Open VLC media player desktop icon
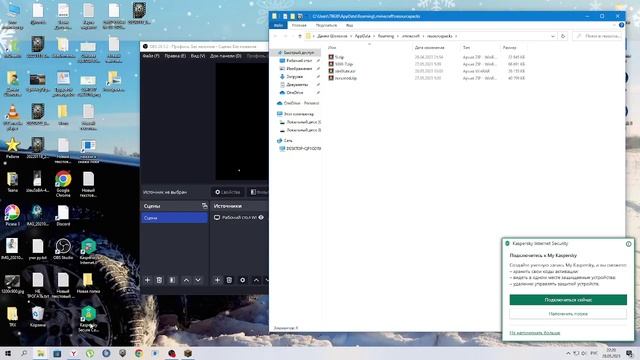640x360 pixels. point(13,117)
